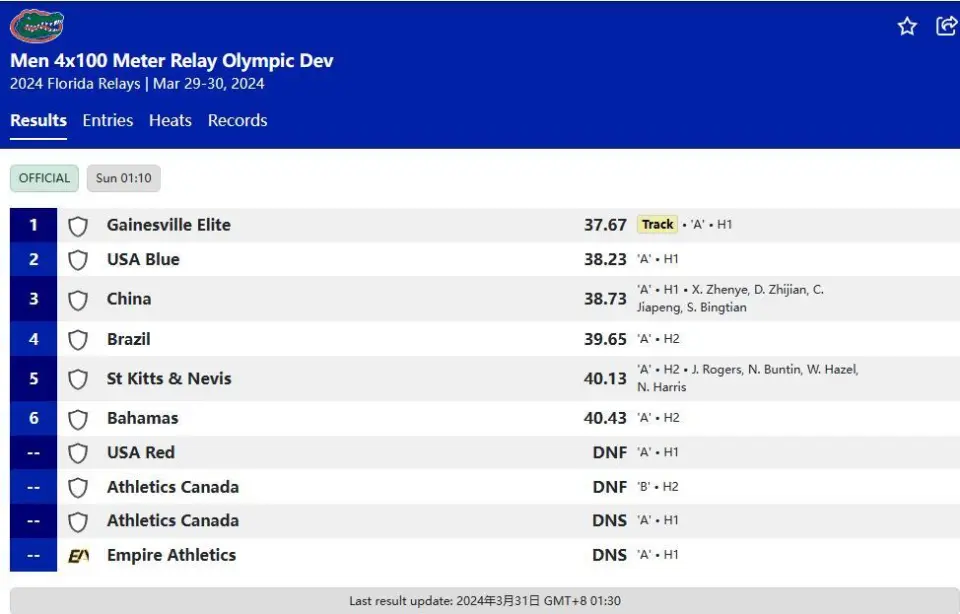Open the Brazil team name
Viewport: 960px width, 614px height.
click(129, 339)
